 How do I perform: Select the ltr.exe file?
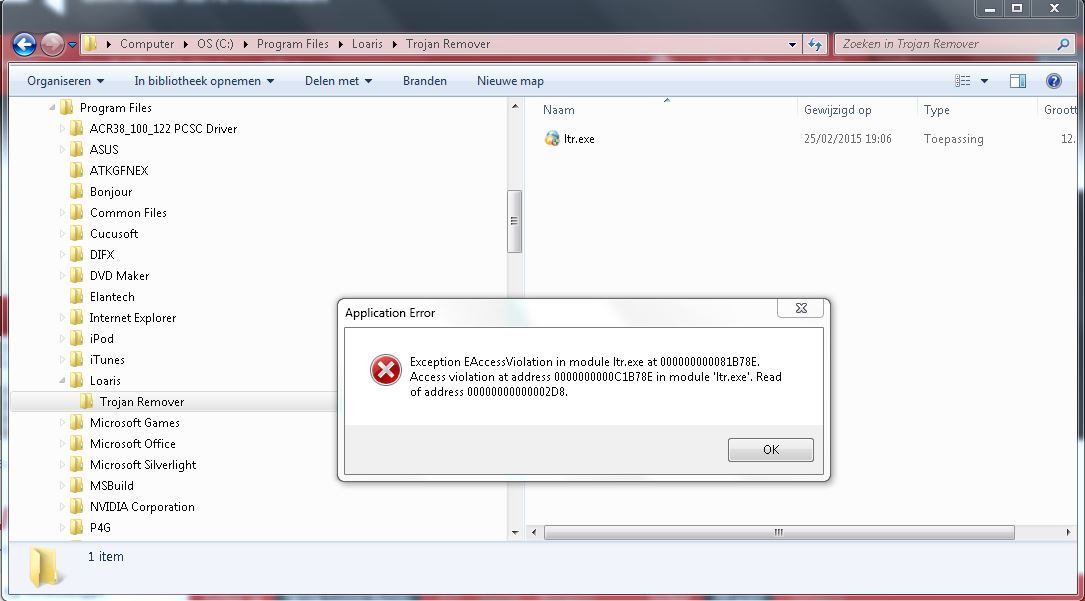(578, 139)
